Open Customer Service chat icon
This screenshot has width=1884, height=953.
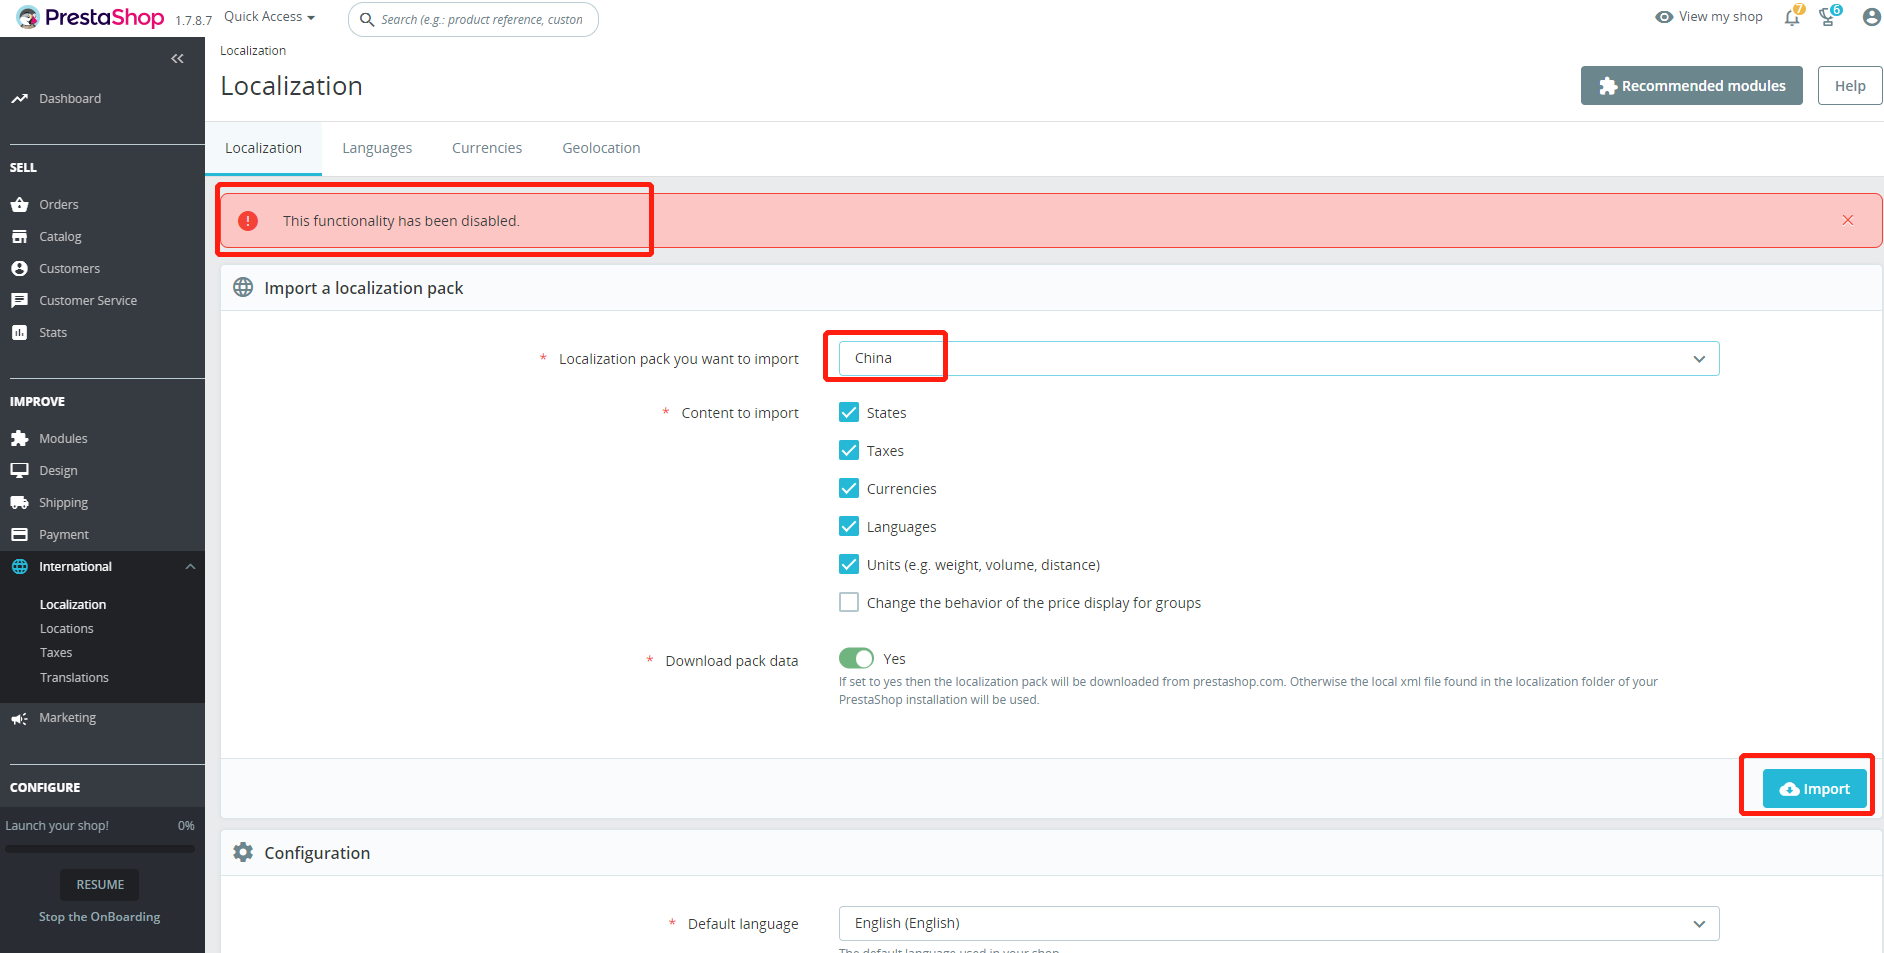(x=19, y=300)
